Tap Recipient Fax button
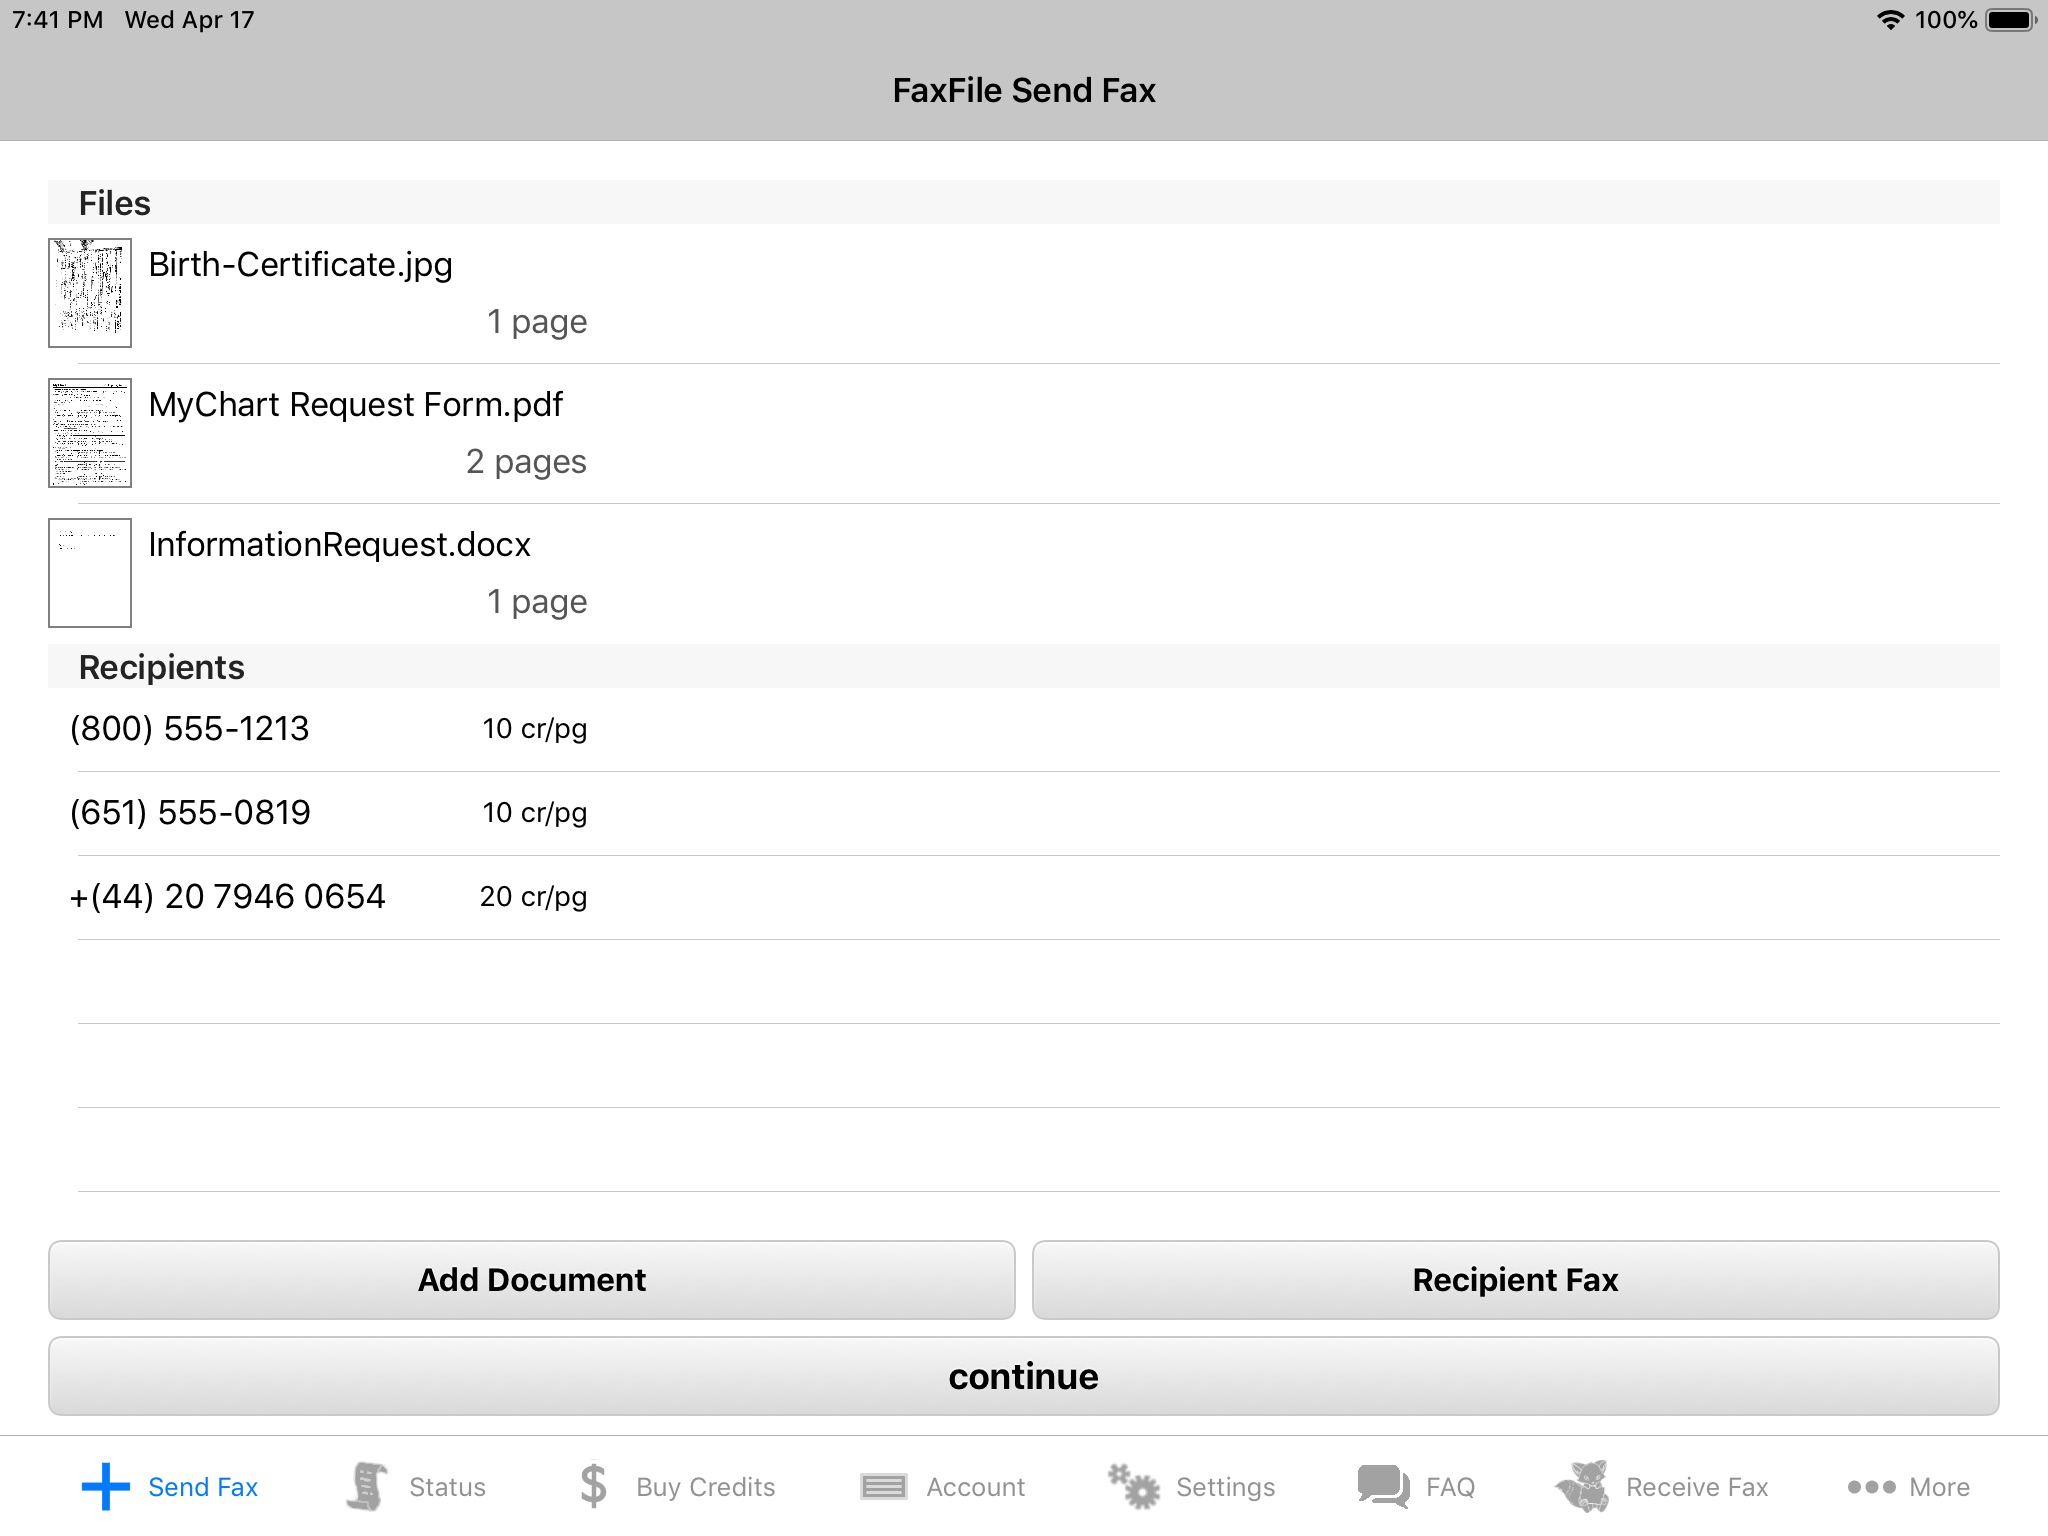The width and height of the screenshot is (2048, 1536). pyautogui.click(x=1514, y=1279)
